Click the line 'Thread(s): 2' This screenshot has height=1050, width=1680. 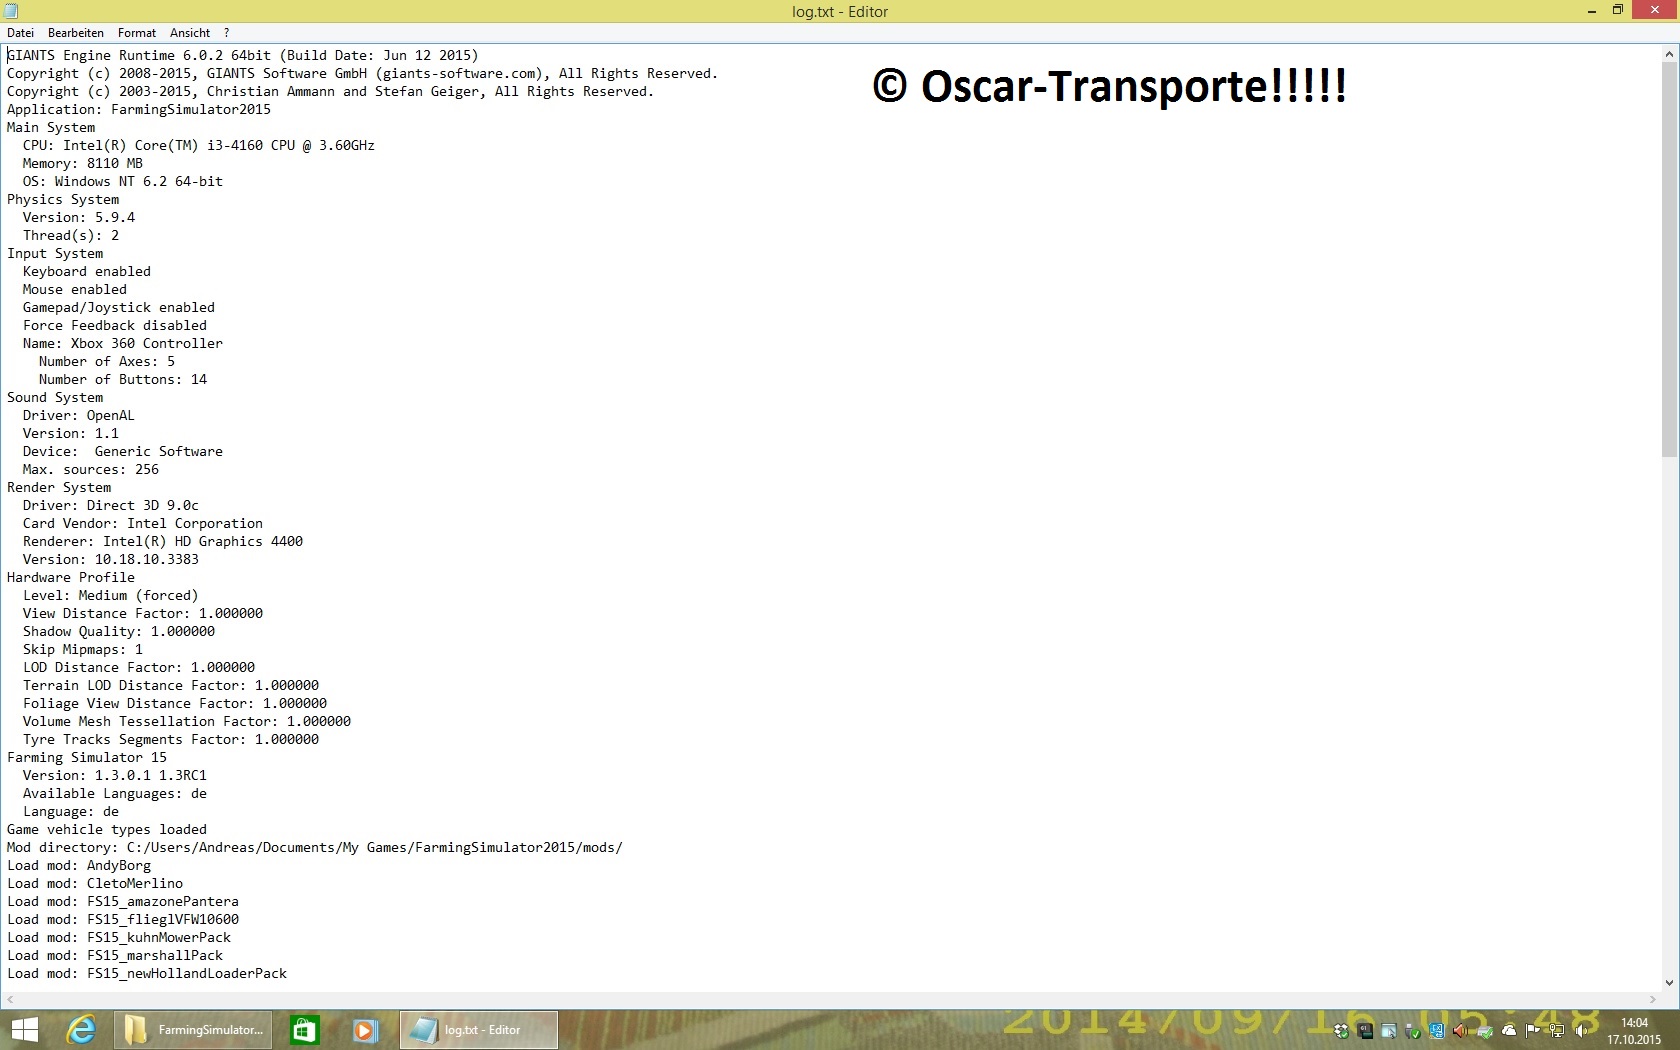[x=71, y=236]
